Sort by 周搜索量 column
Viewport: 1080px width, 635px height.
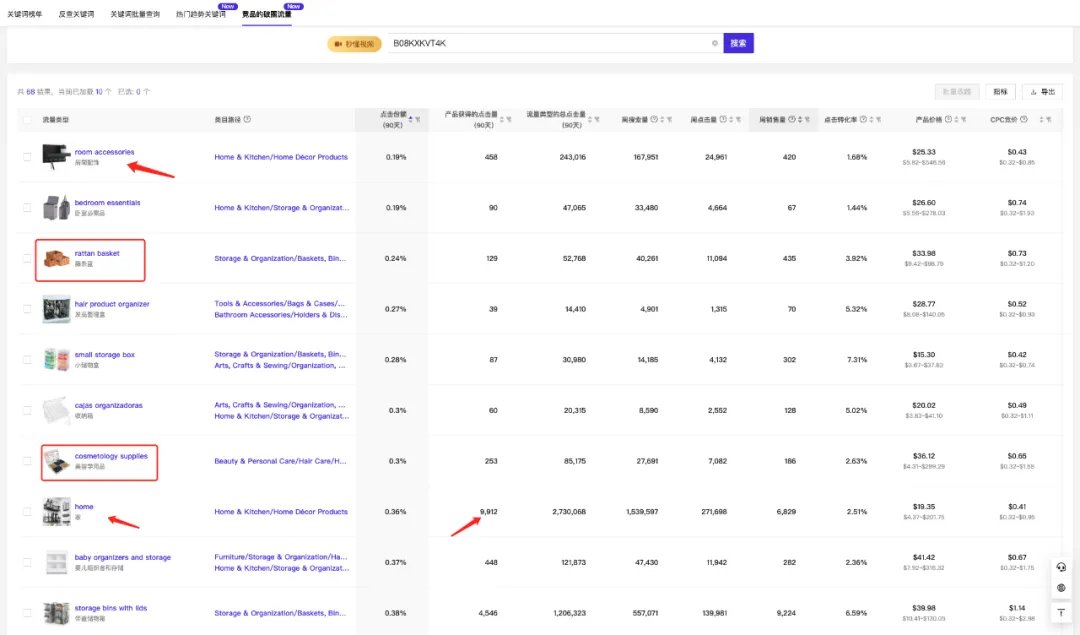click(x=662, y=120)
